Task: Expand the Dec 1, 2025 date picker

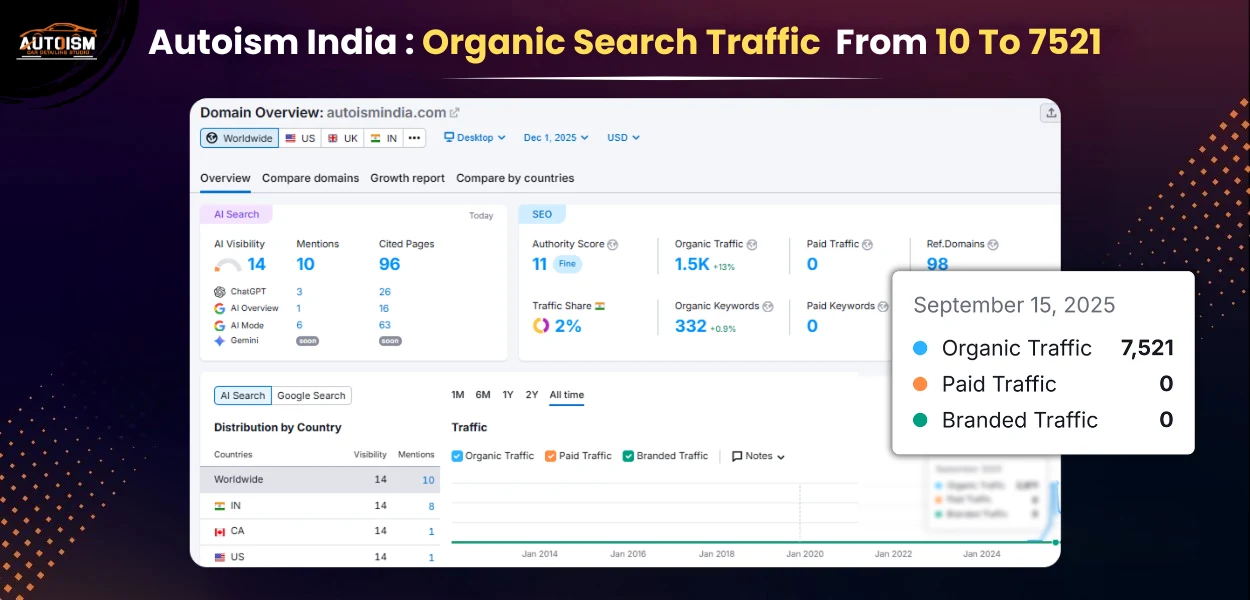Action: coord(556,138)
